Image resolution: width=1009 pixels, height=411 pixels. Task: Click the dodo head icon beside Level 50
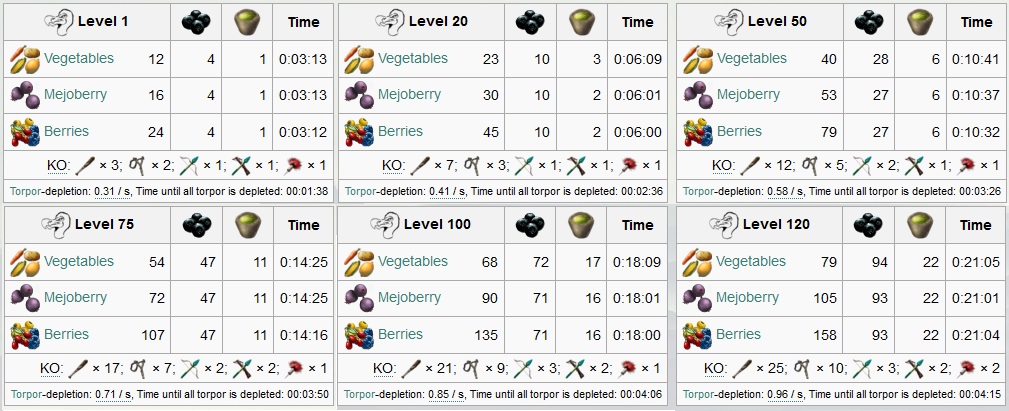tap(728, 23)
